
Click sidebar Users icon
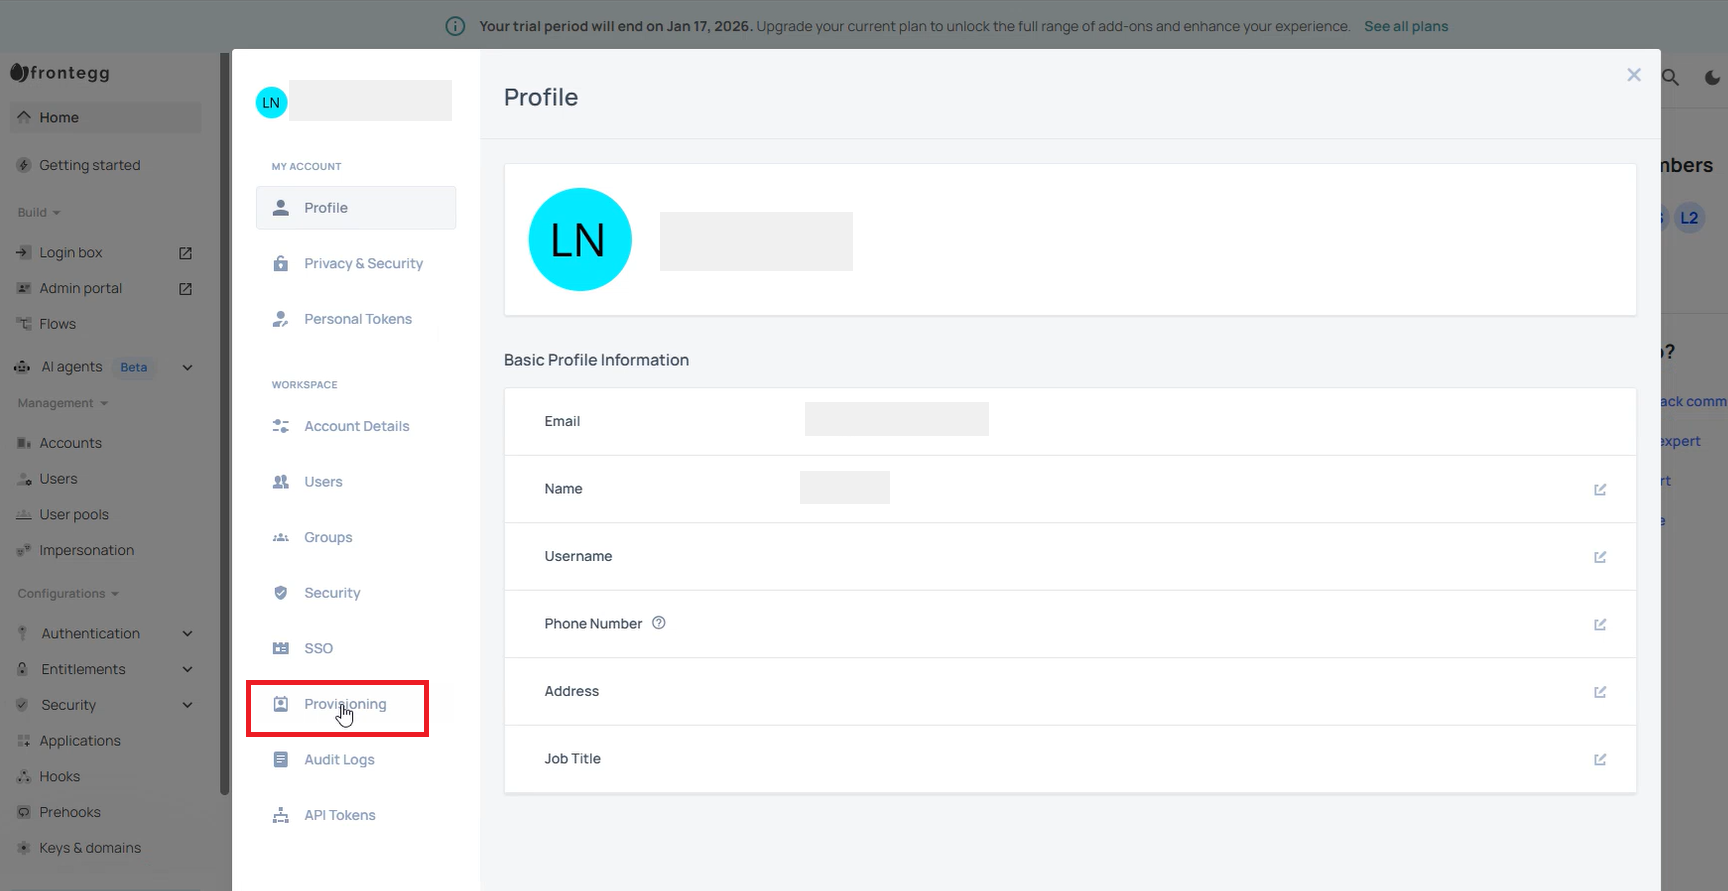pos(24,480)
